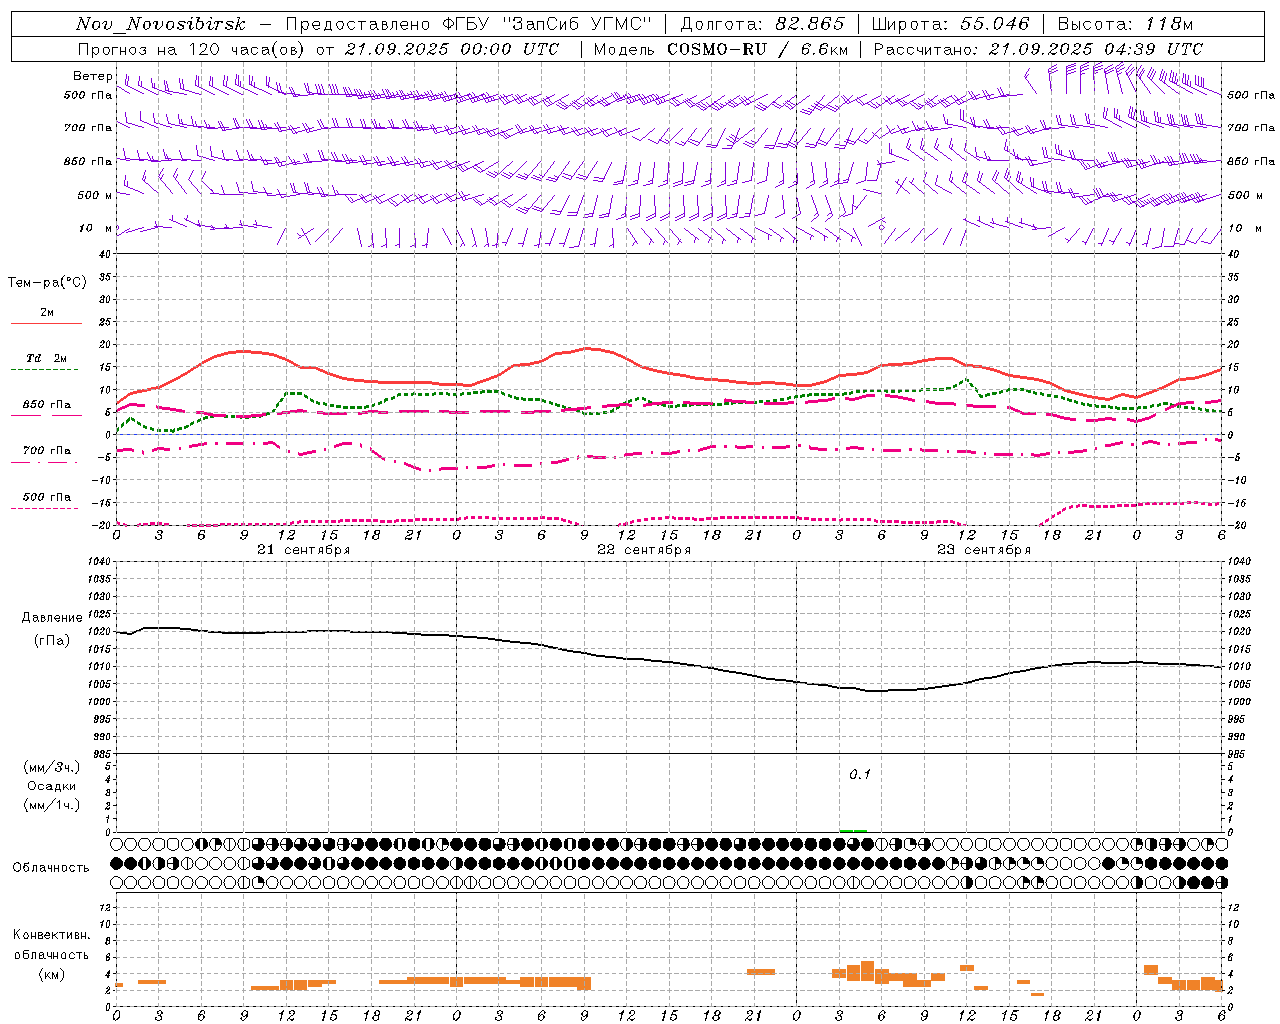Select the Широта: 55.046 value
Screen dimensions: 1280x1024
pos(950,24)
